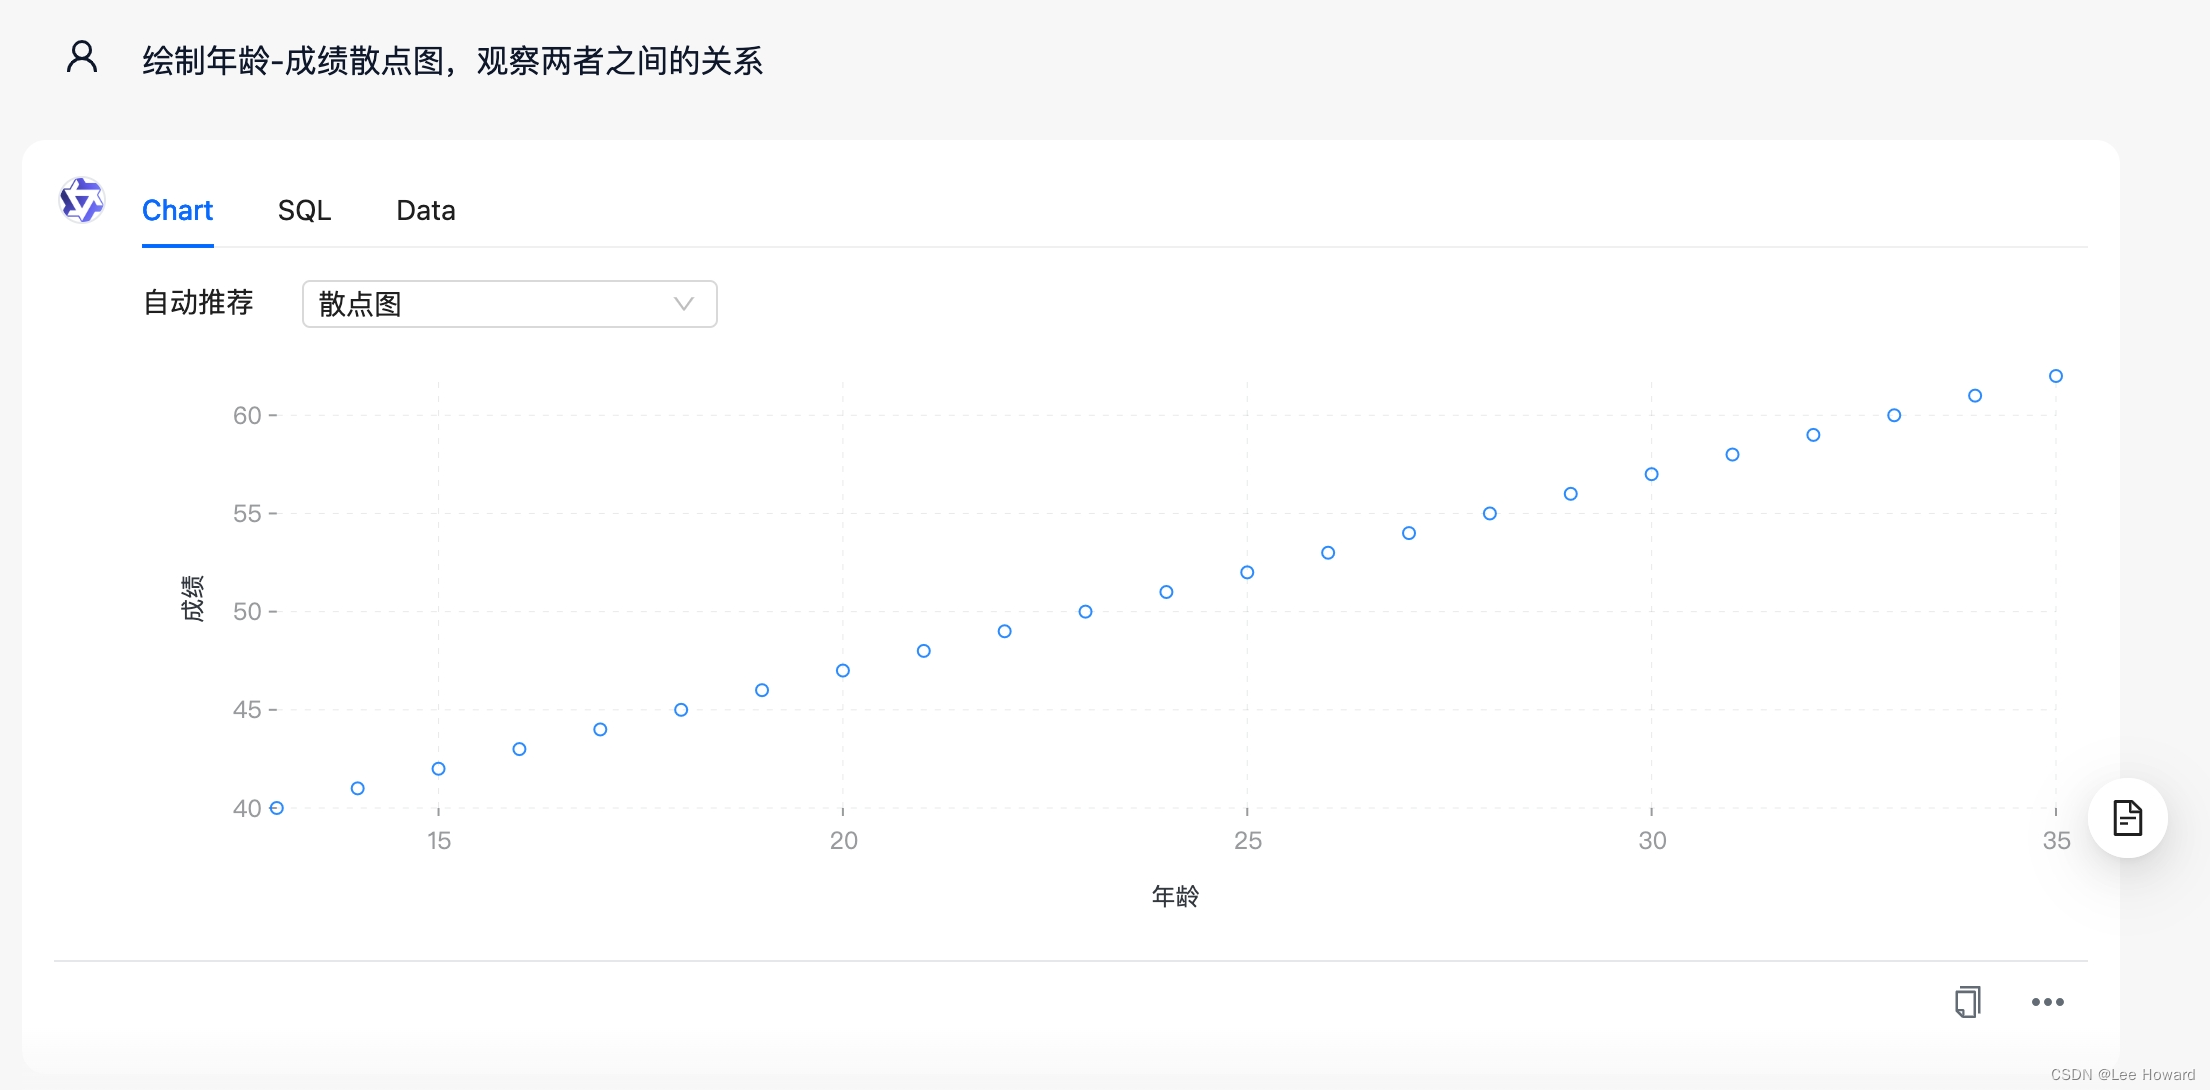This screenshot has height=1090, width=2210.
Task: Click the scatter point above age 15
Action: click(438, 769)
